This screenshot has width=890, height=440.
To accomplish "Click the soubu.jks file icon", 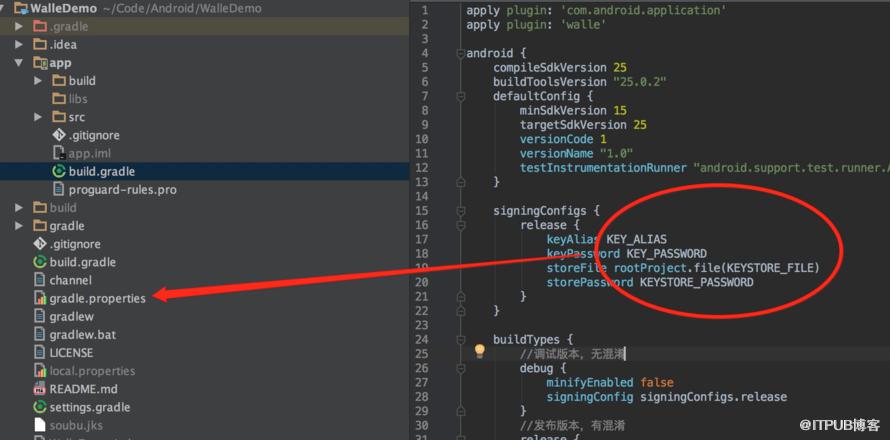I will (x=40, y=425).
